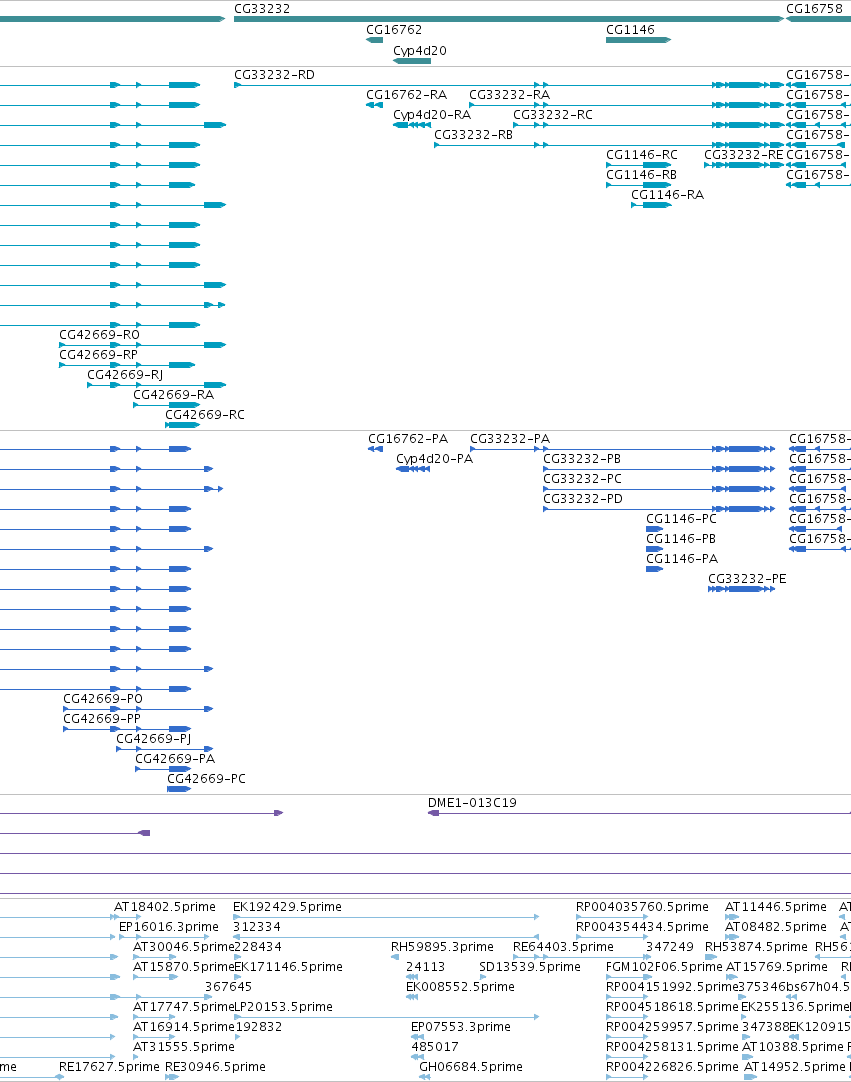Click protein CG33232-PE
This screenshot has width=851, height=1082.
point(741,589)
